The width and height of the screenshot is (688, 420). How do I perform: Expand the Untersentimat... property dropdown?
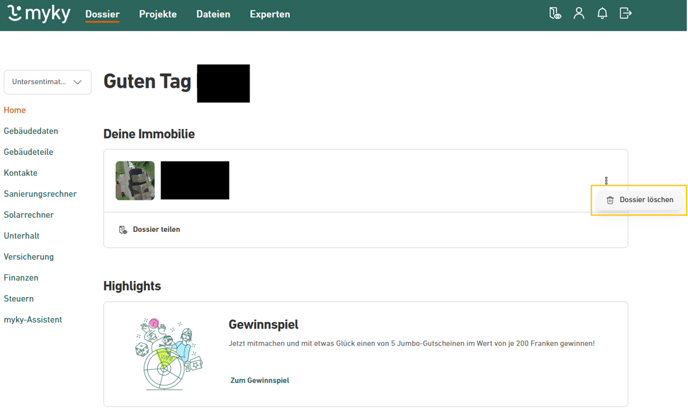tap(47, 82)
